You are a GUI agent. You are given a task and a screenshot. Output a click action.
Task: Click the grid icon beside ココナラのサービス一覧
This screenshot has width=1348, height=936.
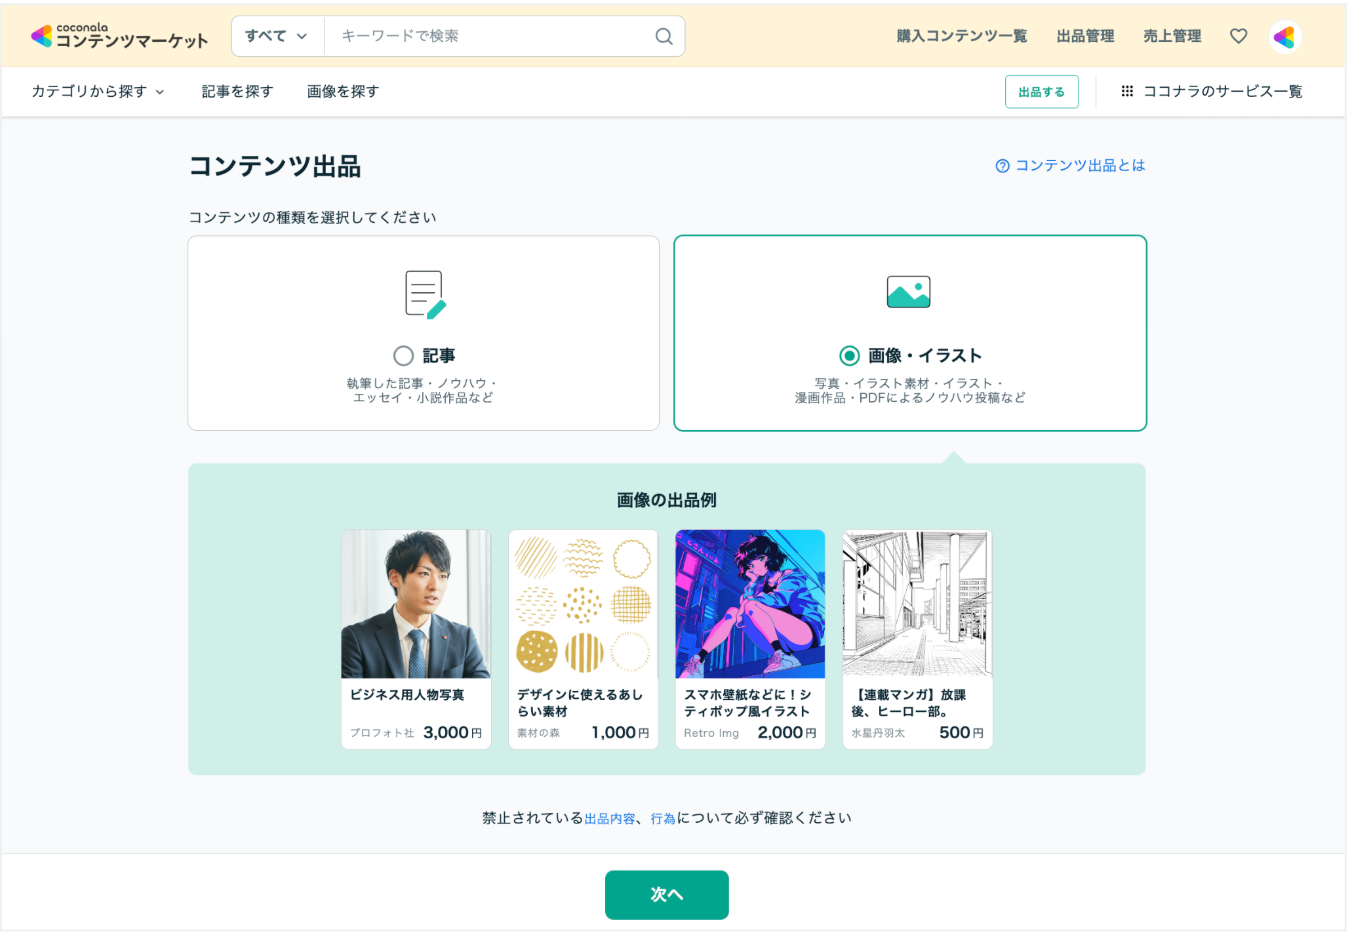[x=1127, y=91]
